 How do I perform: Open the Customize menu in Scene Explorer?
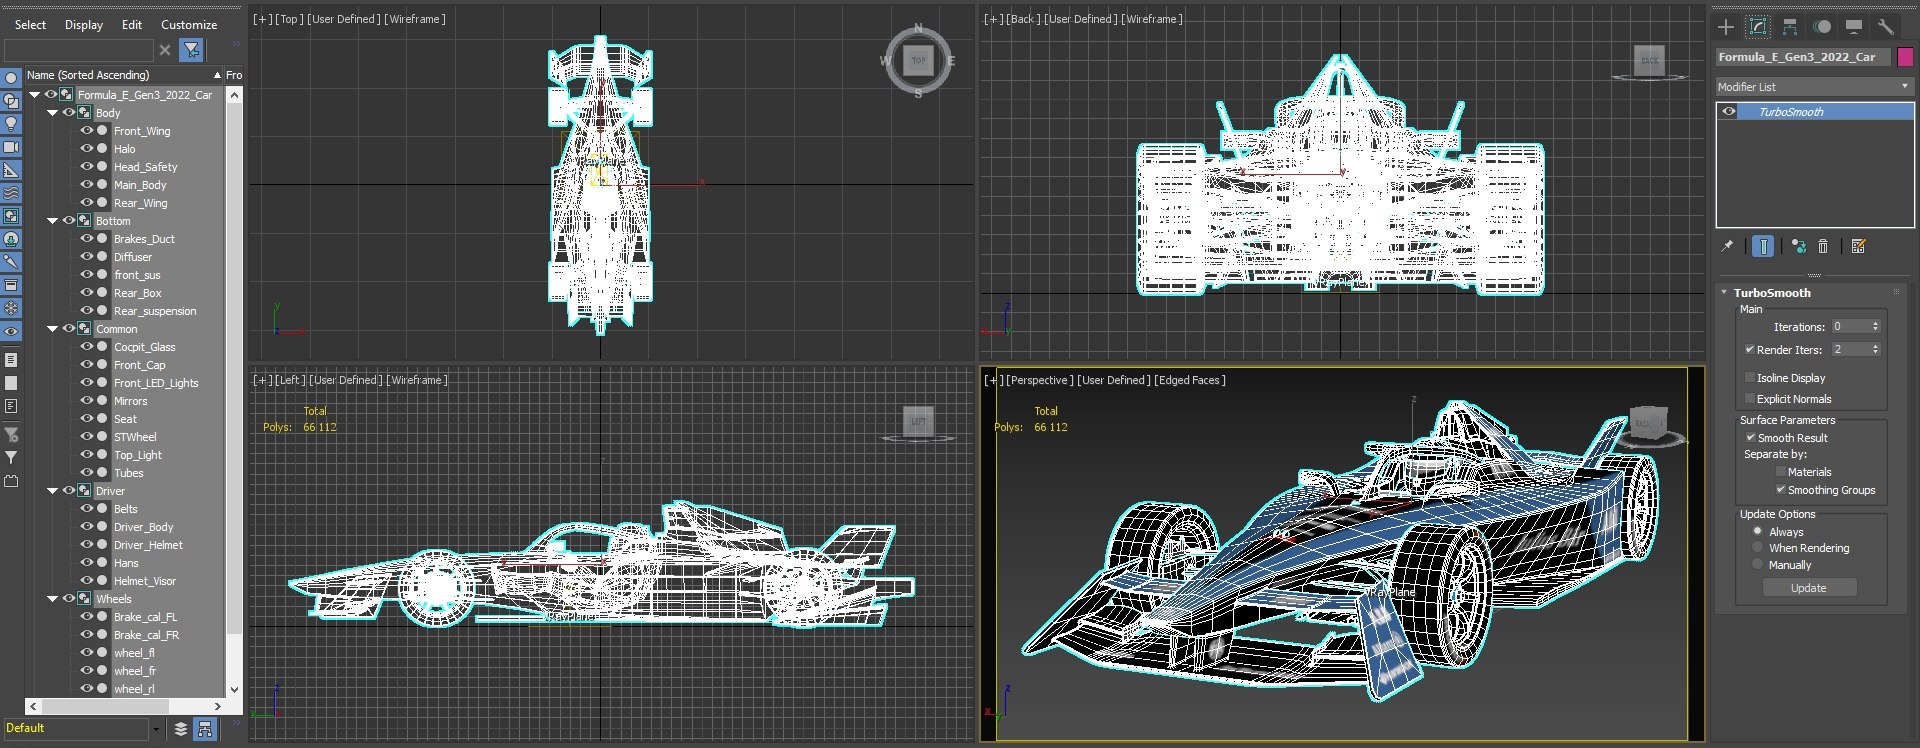[x=189, y=25]
